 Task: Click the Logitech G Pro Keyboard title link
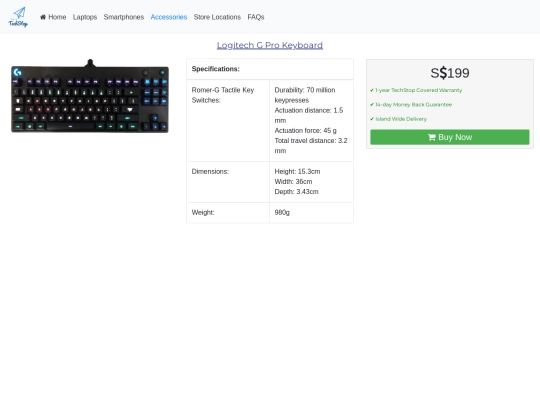pos(270,45)
